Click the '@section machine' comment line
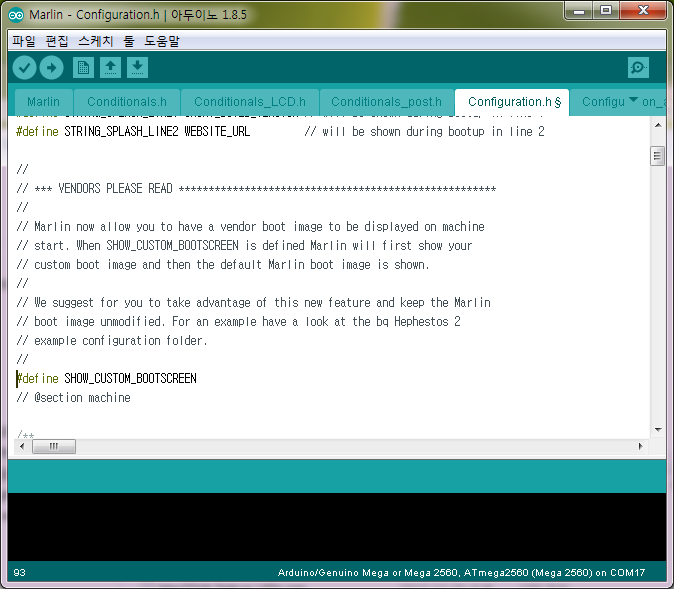The width and height of the screenshot is (674, 589). (74, 398)
